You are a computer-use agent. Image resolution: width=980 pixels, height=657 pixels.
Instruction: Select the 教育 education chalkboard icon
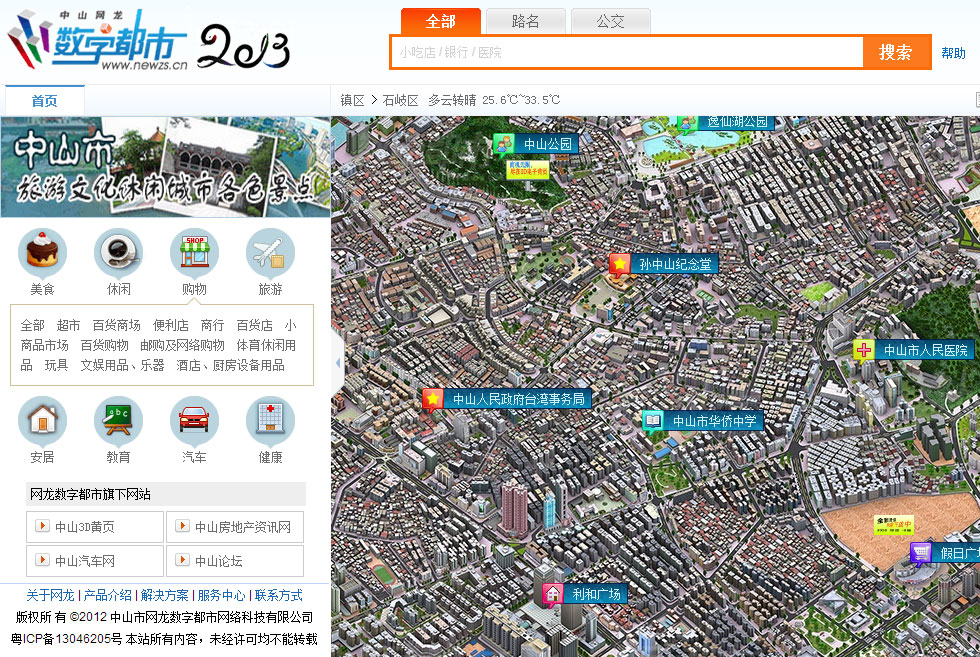(118, 420)
